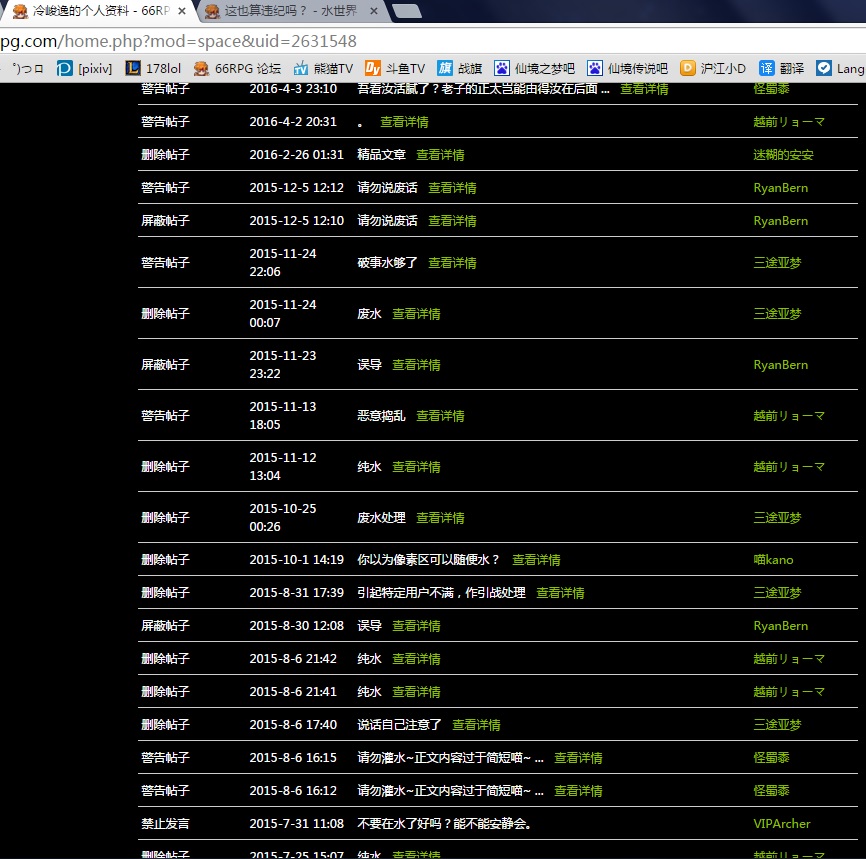The height and width of the screenshot is (859, 866).
Task: Click the date 2015-8-31 17:39
Action: pos(297,593)
